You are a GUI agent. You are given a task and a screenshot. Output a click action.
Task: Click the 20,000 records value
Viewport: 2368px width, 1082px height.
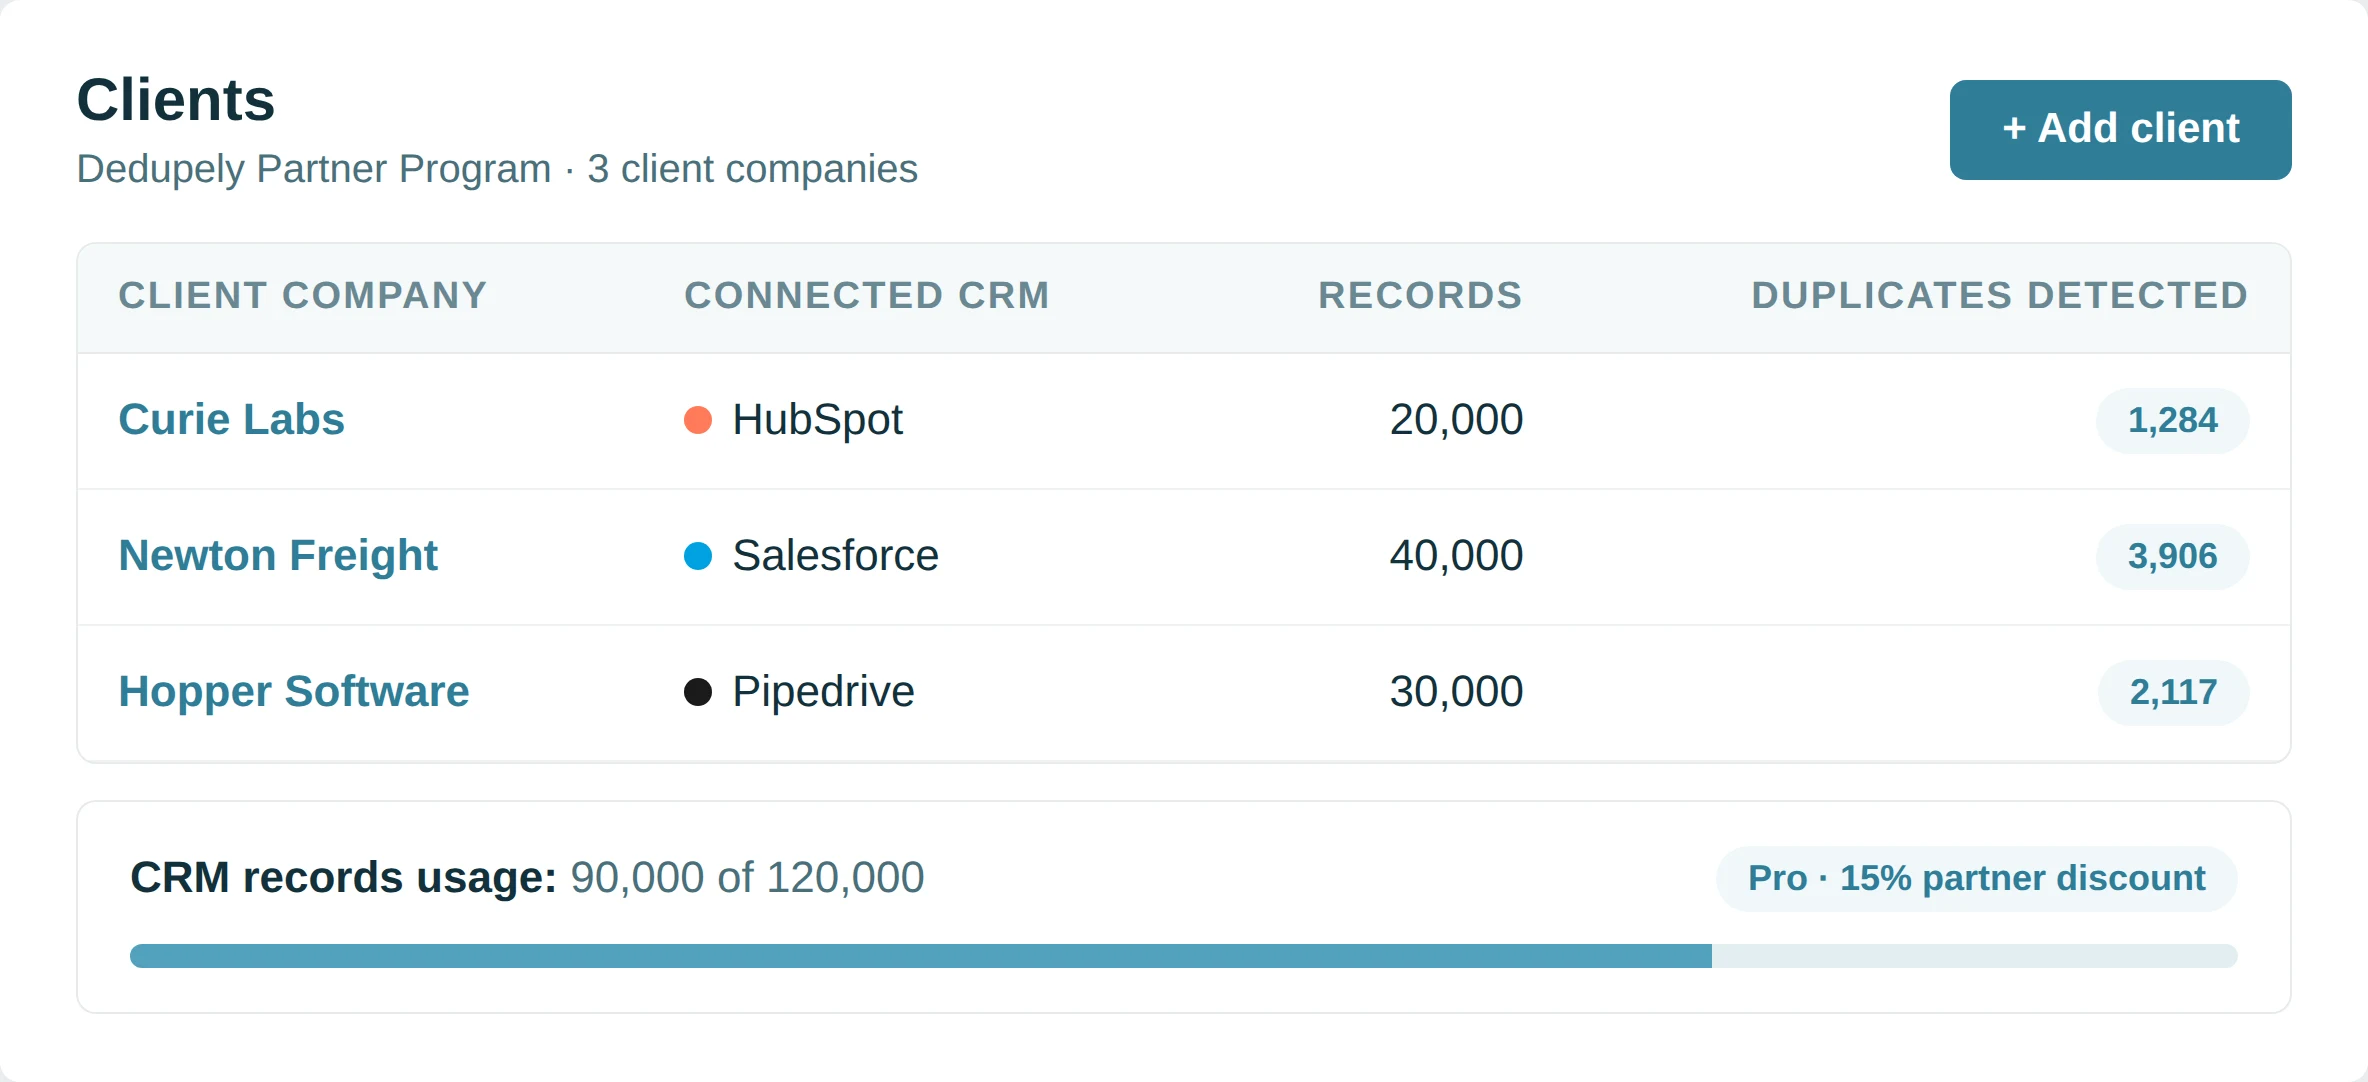[x=1456, y=420]
